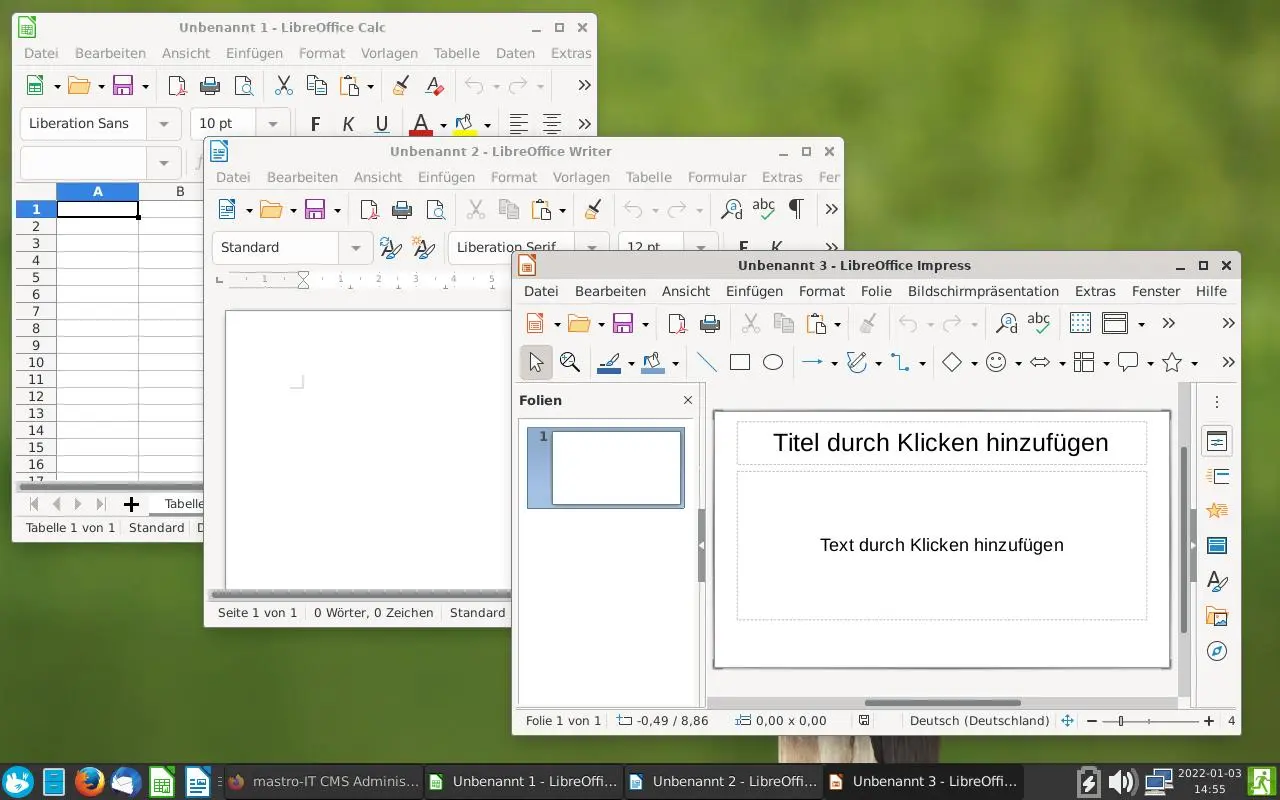Insert a callout shape in Impress
The height and width of the screenshot is (800, 1280).
tap(1128, 363)
